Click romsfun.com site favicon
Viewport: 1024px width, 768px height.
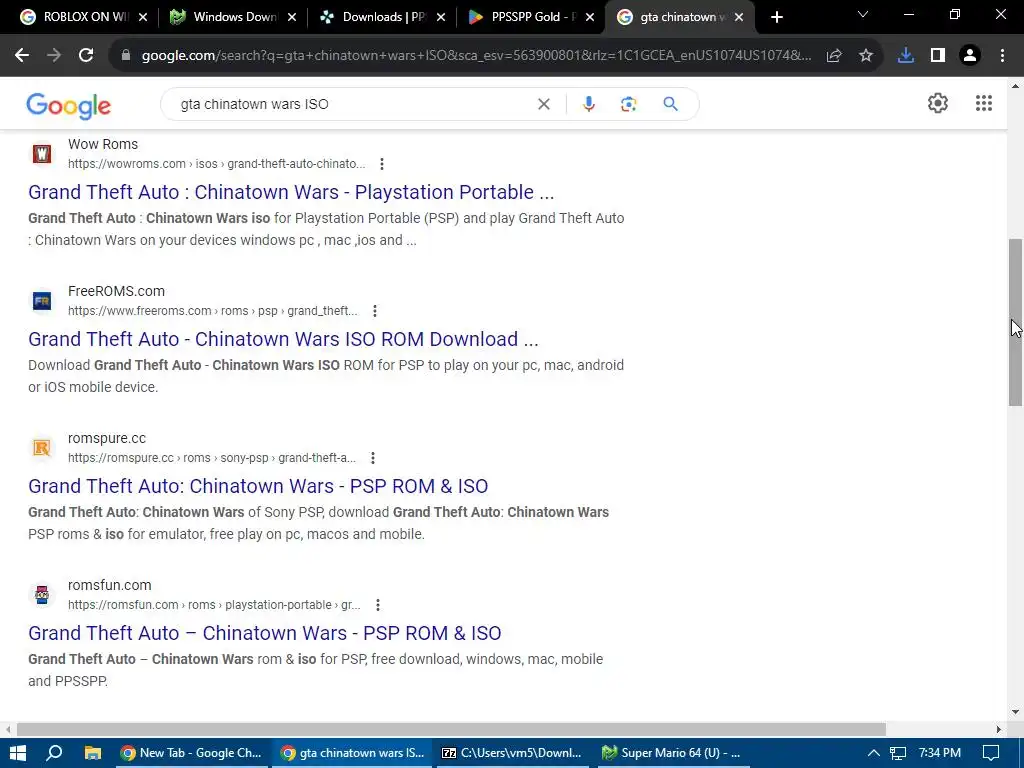[42, 595]
